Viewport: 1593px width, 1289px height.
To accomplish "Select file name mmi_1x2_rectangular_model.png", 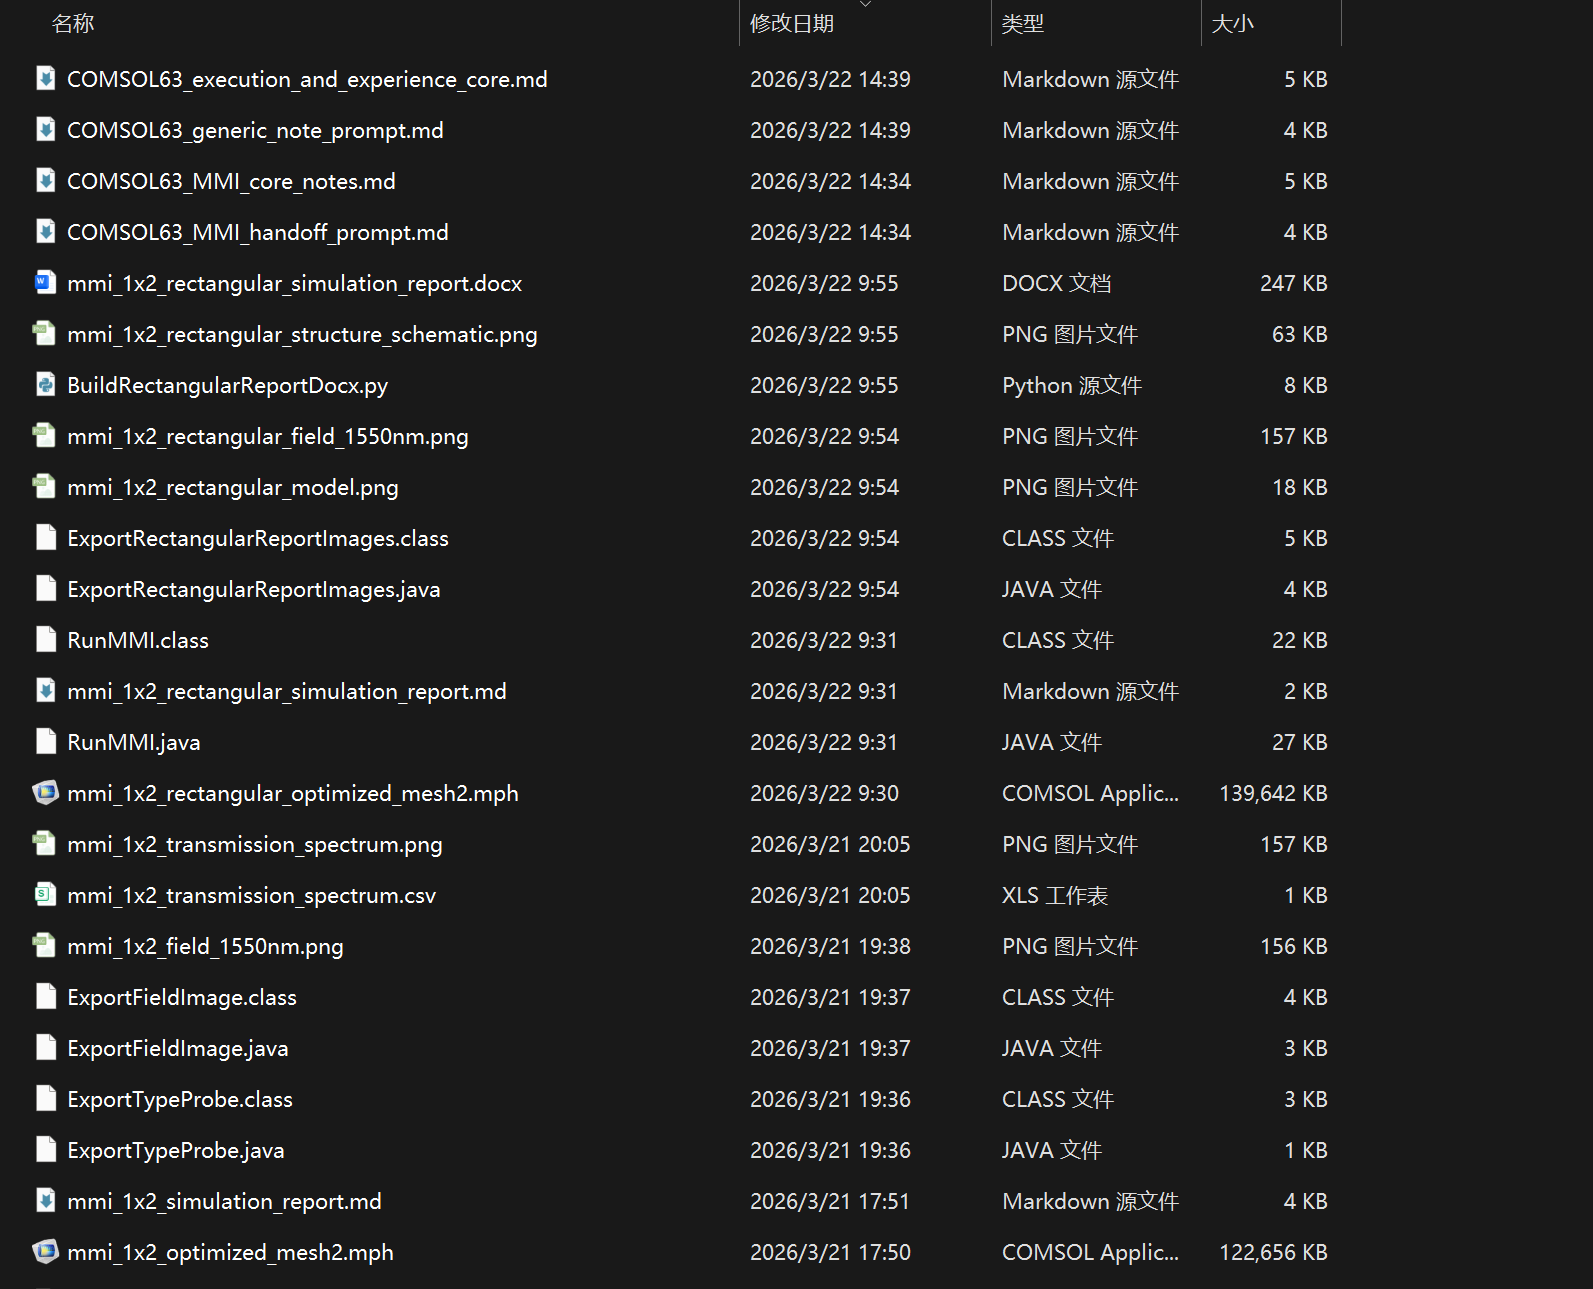I will click(x=233, y=487).
